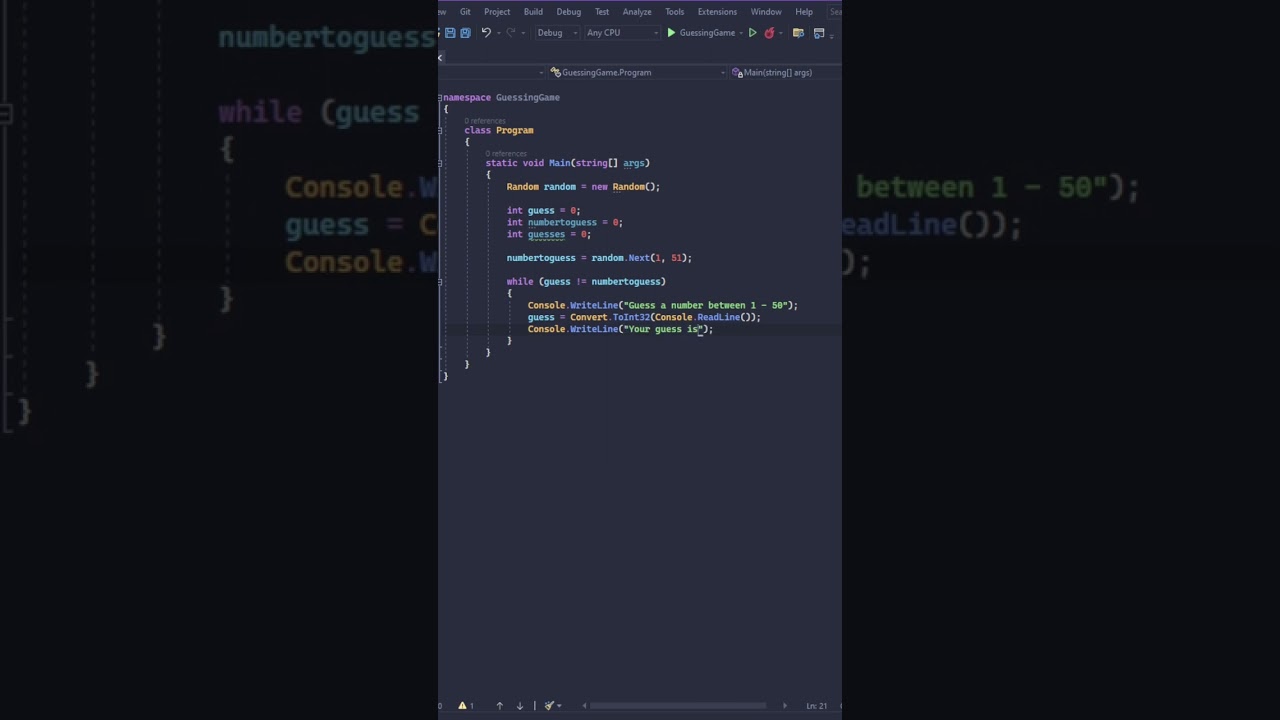Collapse the namespace GuessingGame block
This screenshot has height=720, width=1280.
[x=441, y=98]
